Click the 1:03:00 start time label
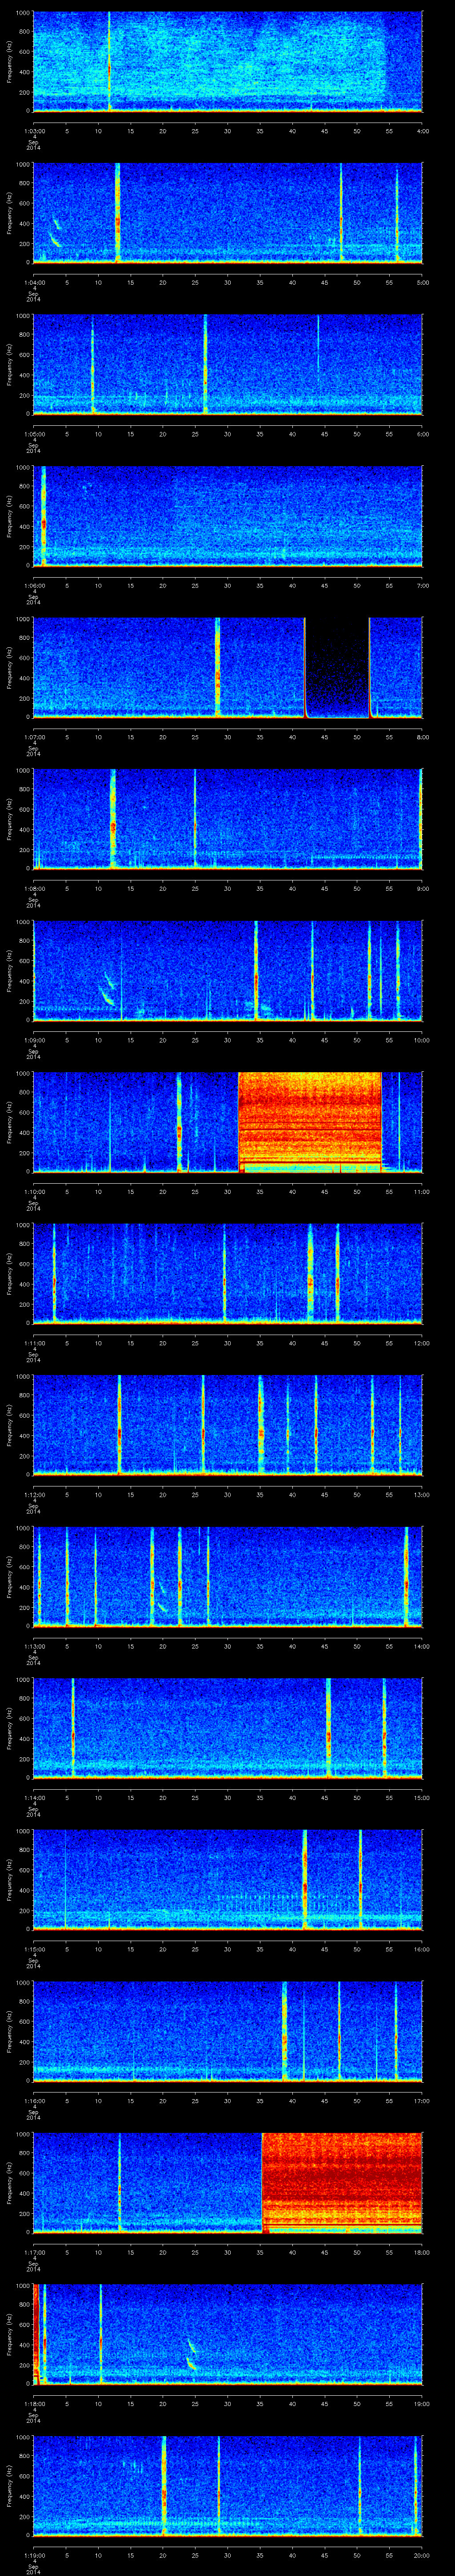455x2576 pixels. (x=34, y=130)
